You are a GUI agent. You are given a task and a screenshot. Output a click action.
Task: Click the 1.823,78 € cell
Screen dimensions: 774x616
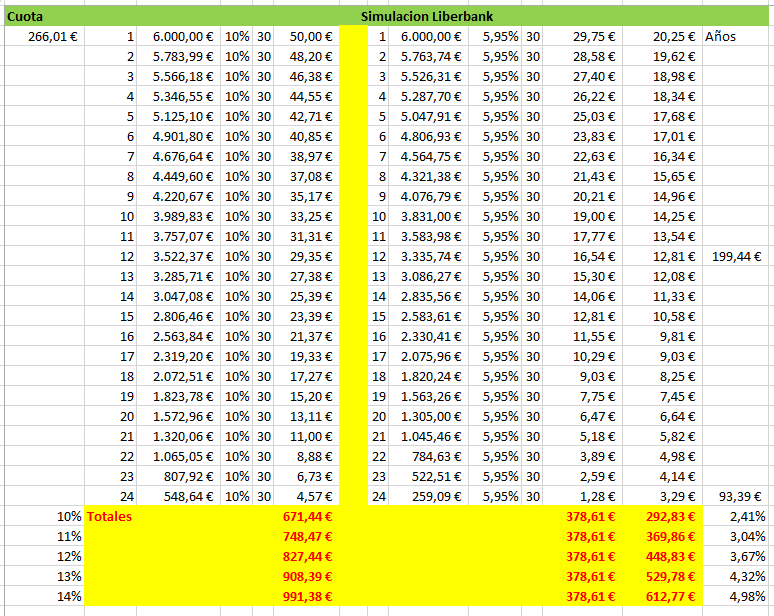coord(178,396)
